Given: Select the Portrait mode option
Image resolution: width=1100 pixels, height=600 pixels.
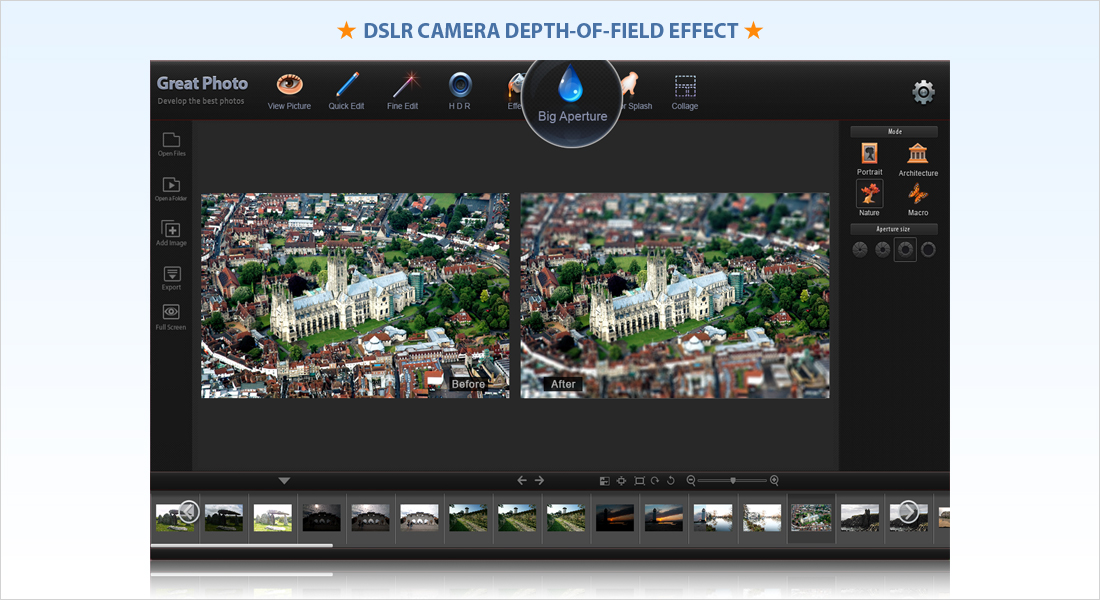Looking at the screenshot, I should pos(870,155).
